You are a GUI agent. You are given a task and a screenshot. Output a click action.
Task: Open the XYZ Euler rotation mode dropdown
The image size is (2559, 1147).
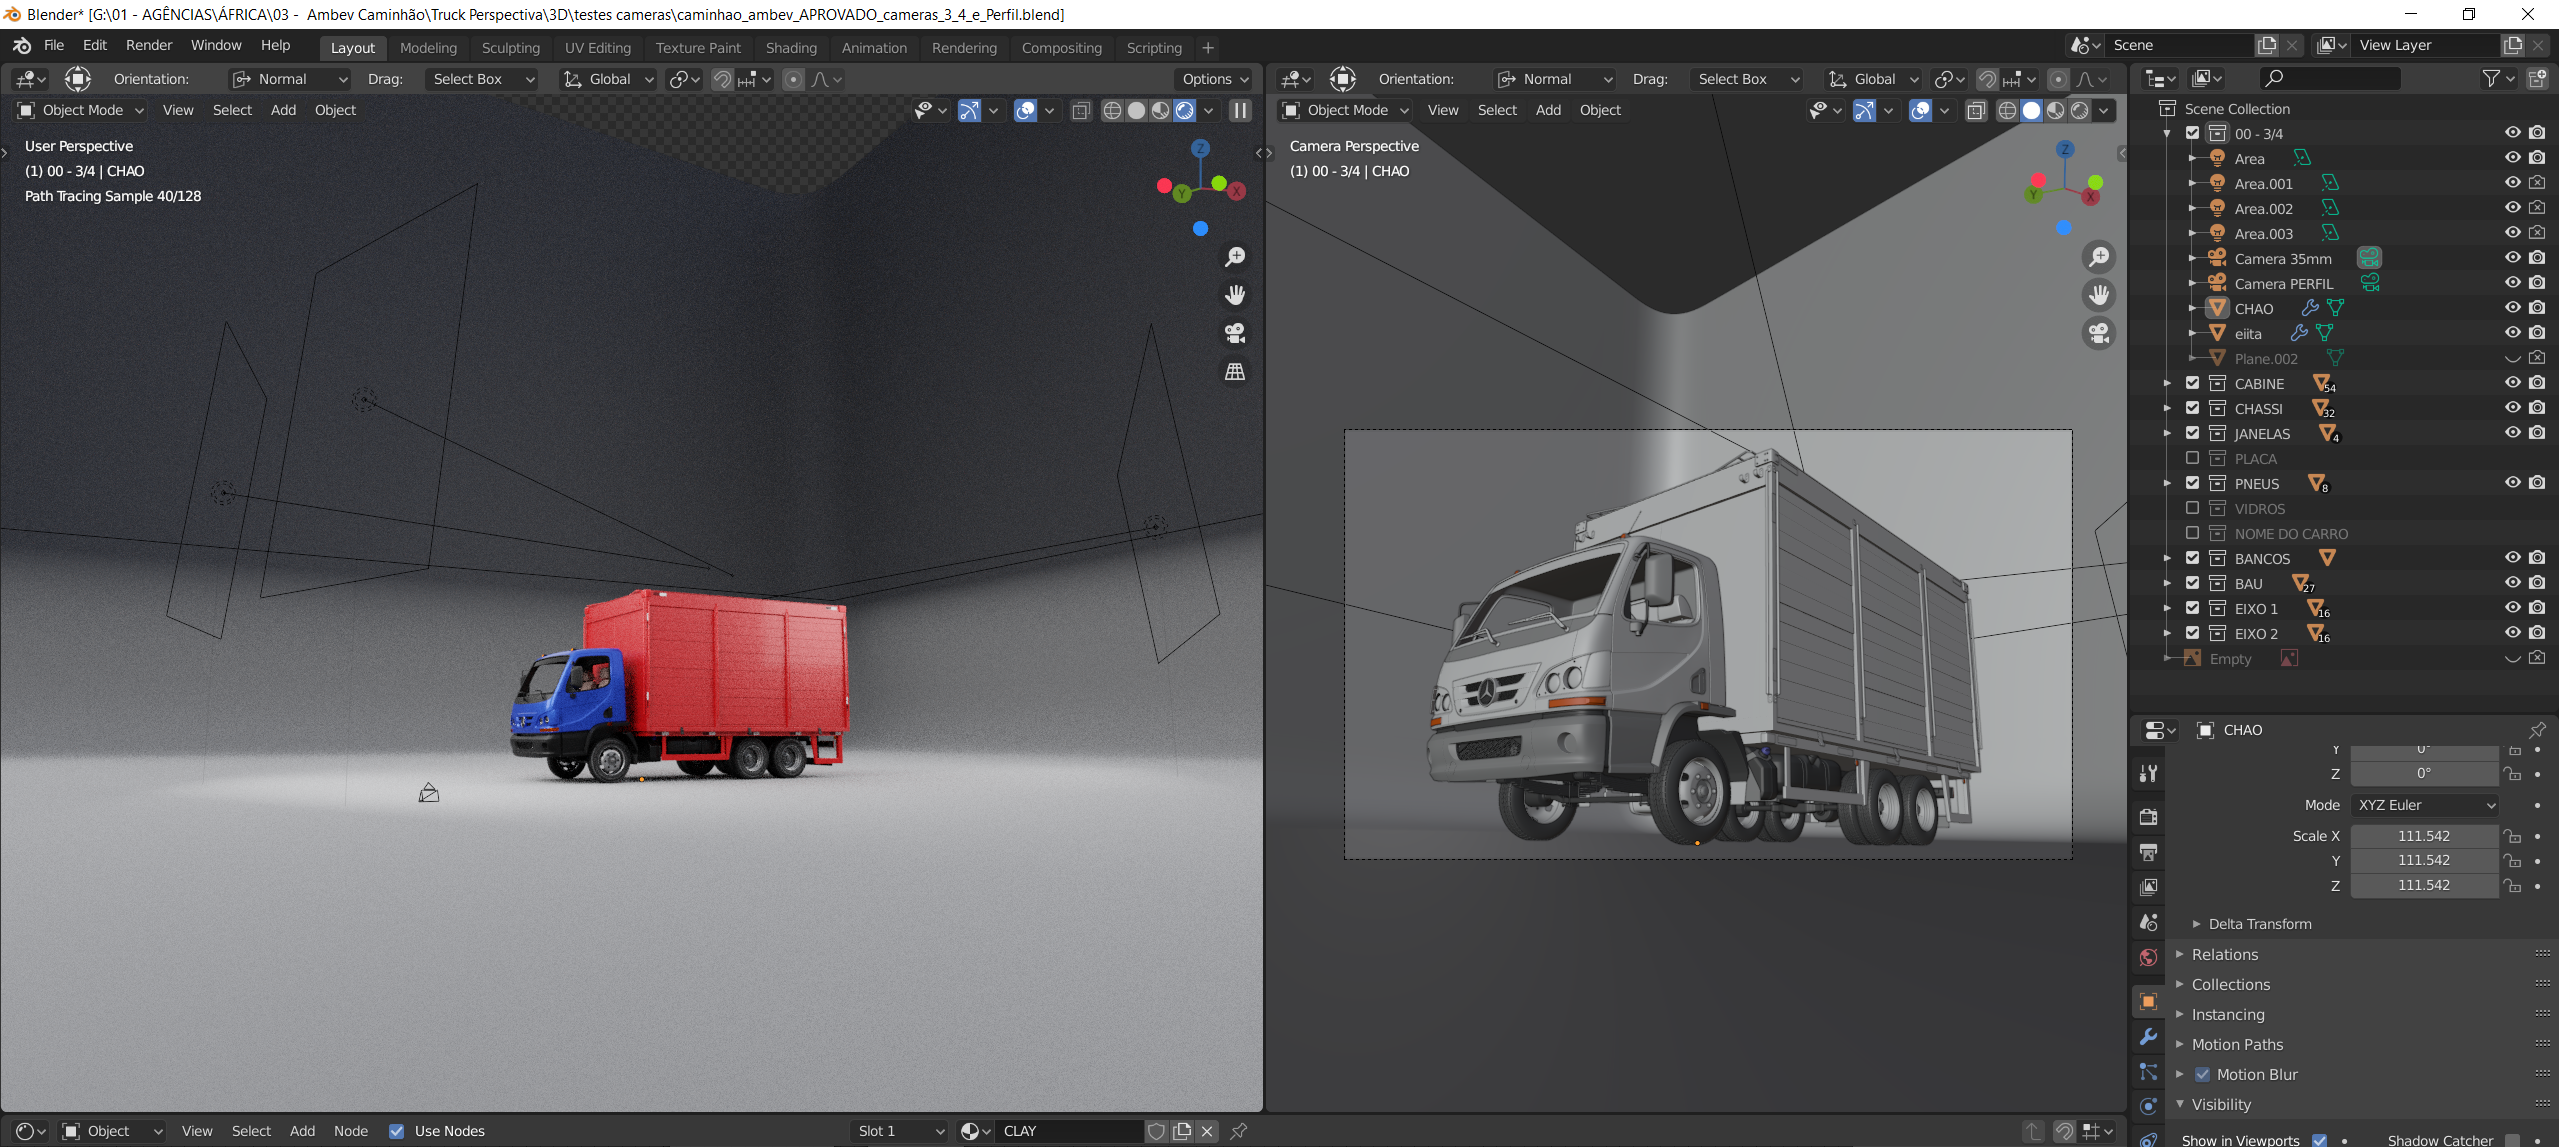[2425, 805]
